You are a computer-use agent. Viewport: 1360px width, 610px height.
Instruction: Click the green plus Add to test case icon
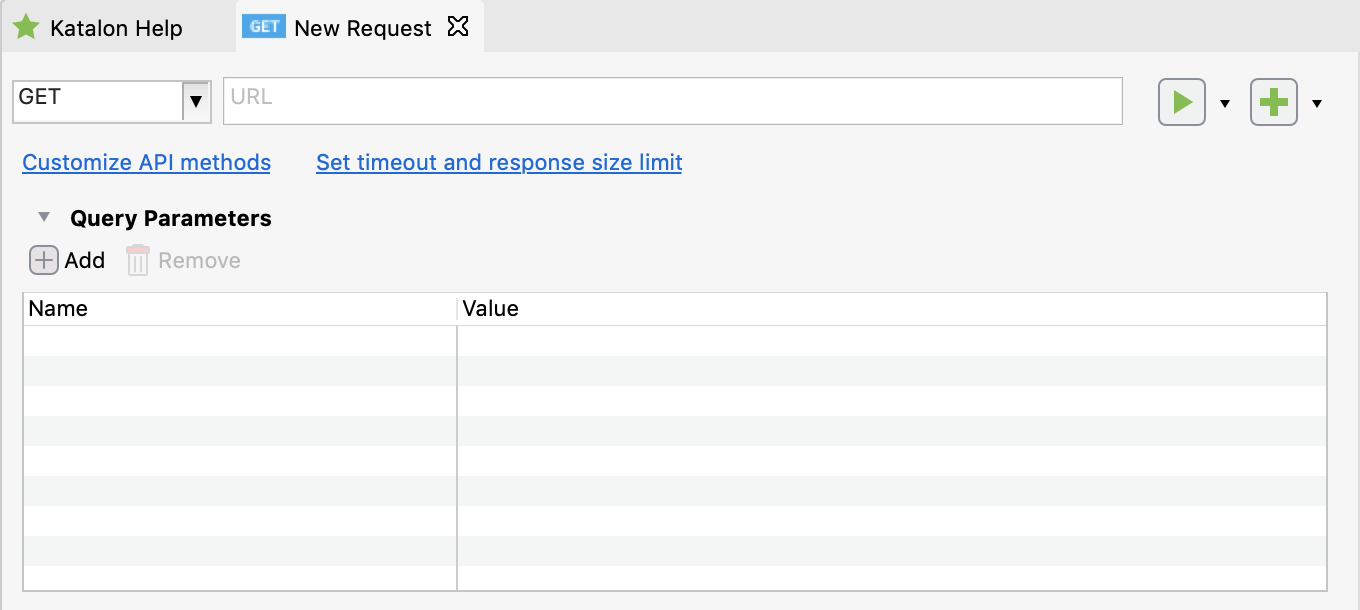(x=1273, y=103)
